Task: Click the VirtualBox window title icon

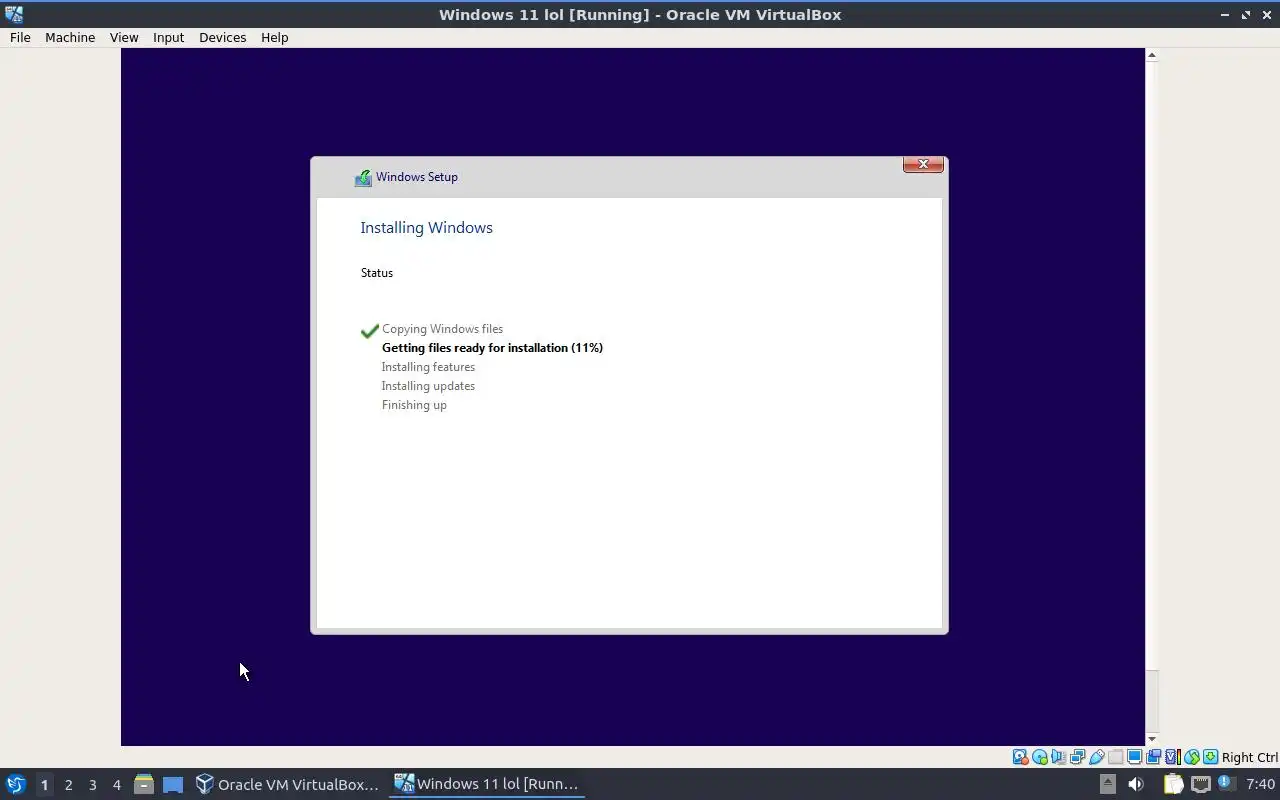Action: [14, 14]
